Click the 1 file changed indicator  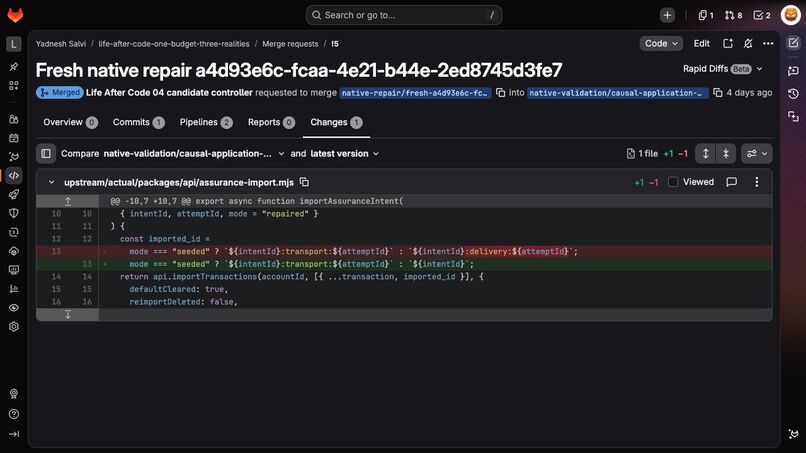[x=643, y=154]
